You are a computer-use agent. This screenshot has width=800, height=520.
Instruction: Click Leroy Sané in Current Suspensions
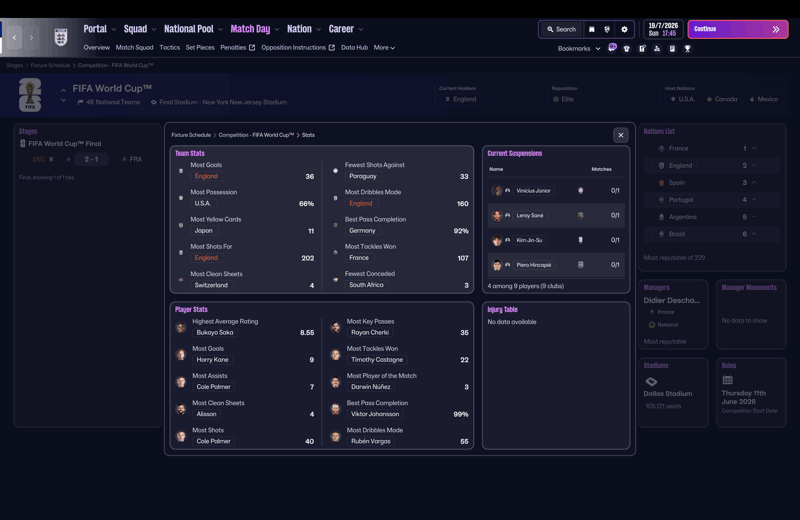pyautogui.click(x=530, y=215)
